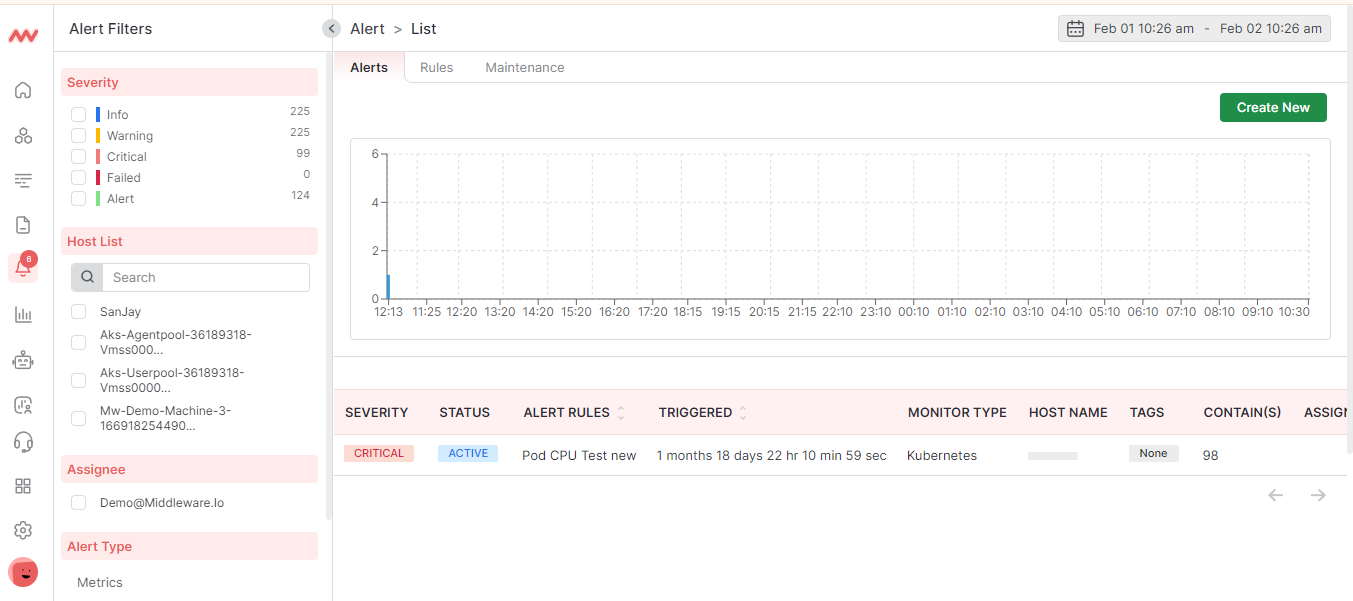1353x601 pixels.
Task: Open the Settings gear in the sidebar
Action: pos(23,530)
